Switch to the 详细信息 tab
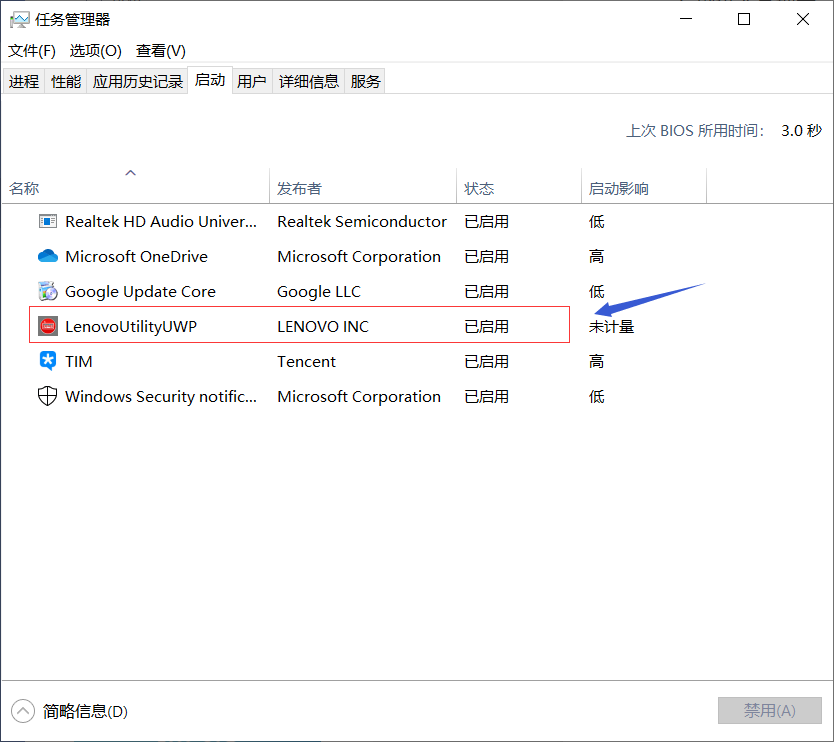The image size is (834, 742). pos(308,81)
